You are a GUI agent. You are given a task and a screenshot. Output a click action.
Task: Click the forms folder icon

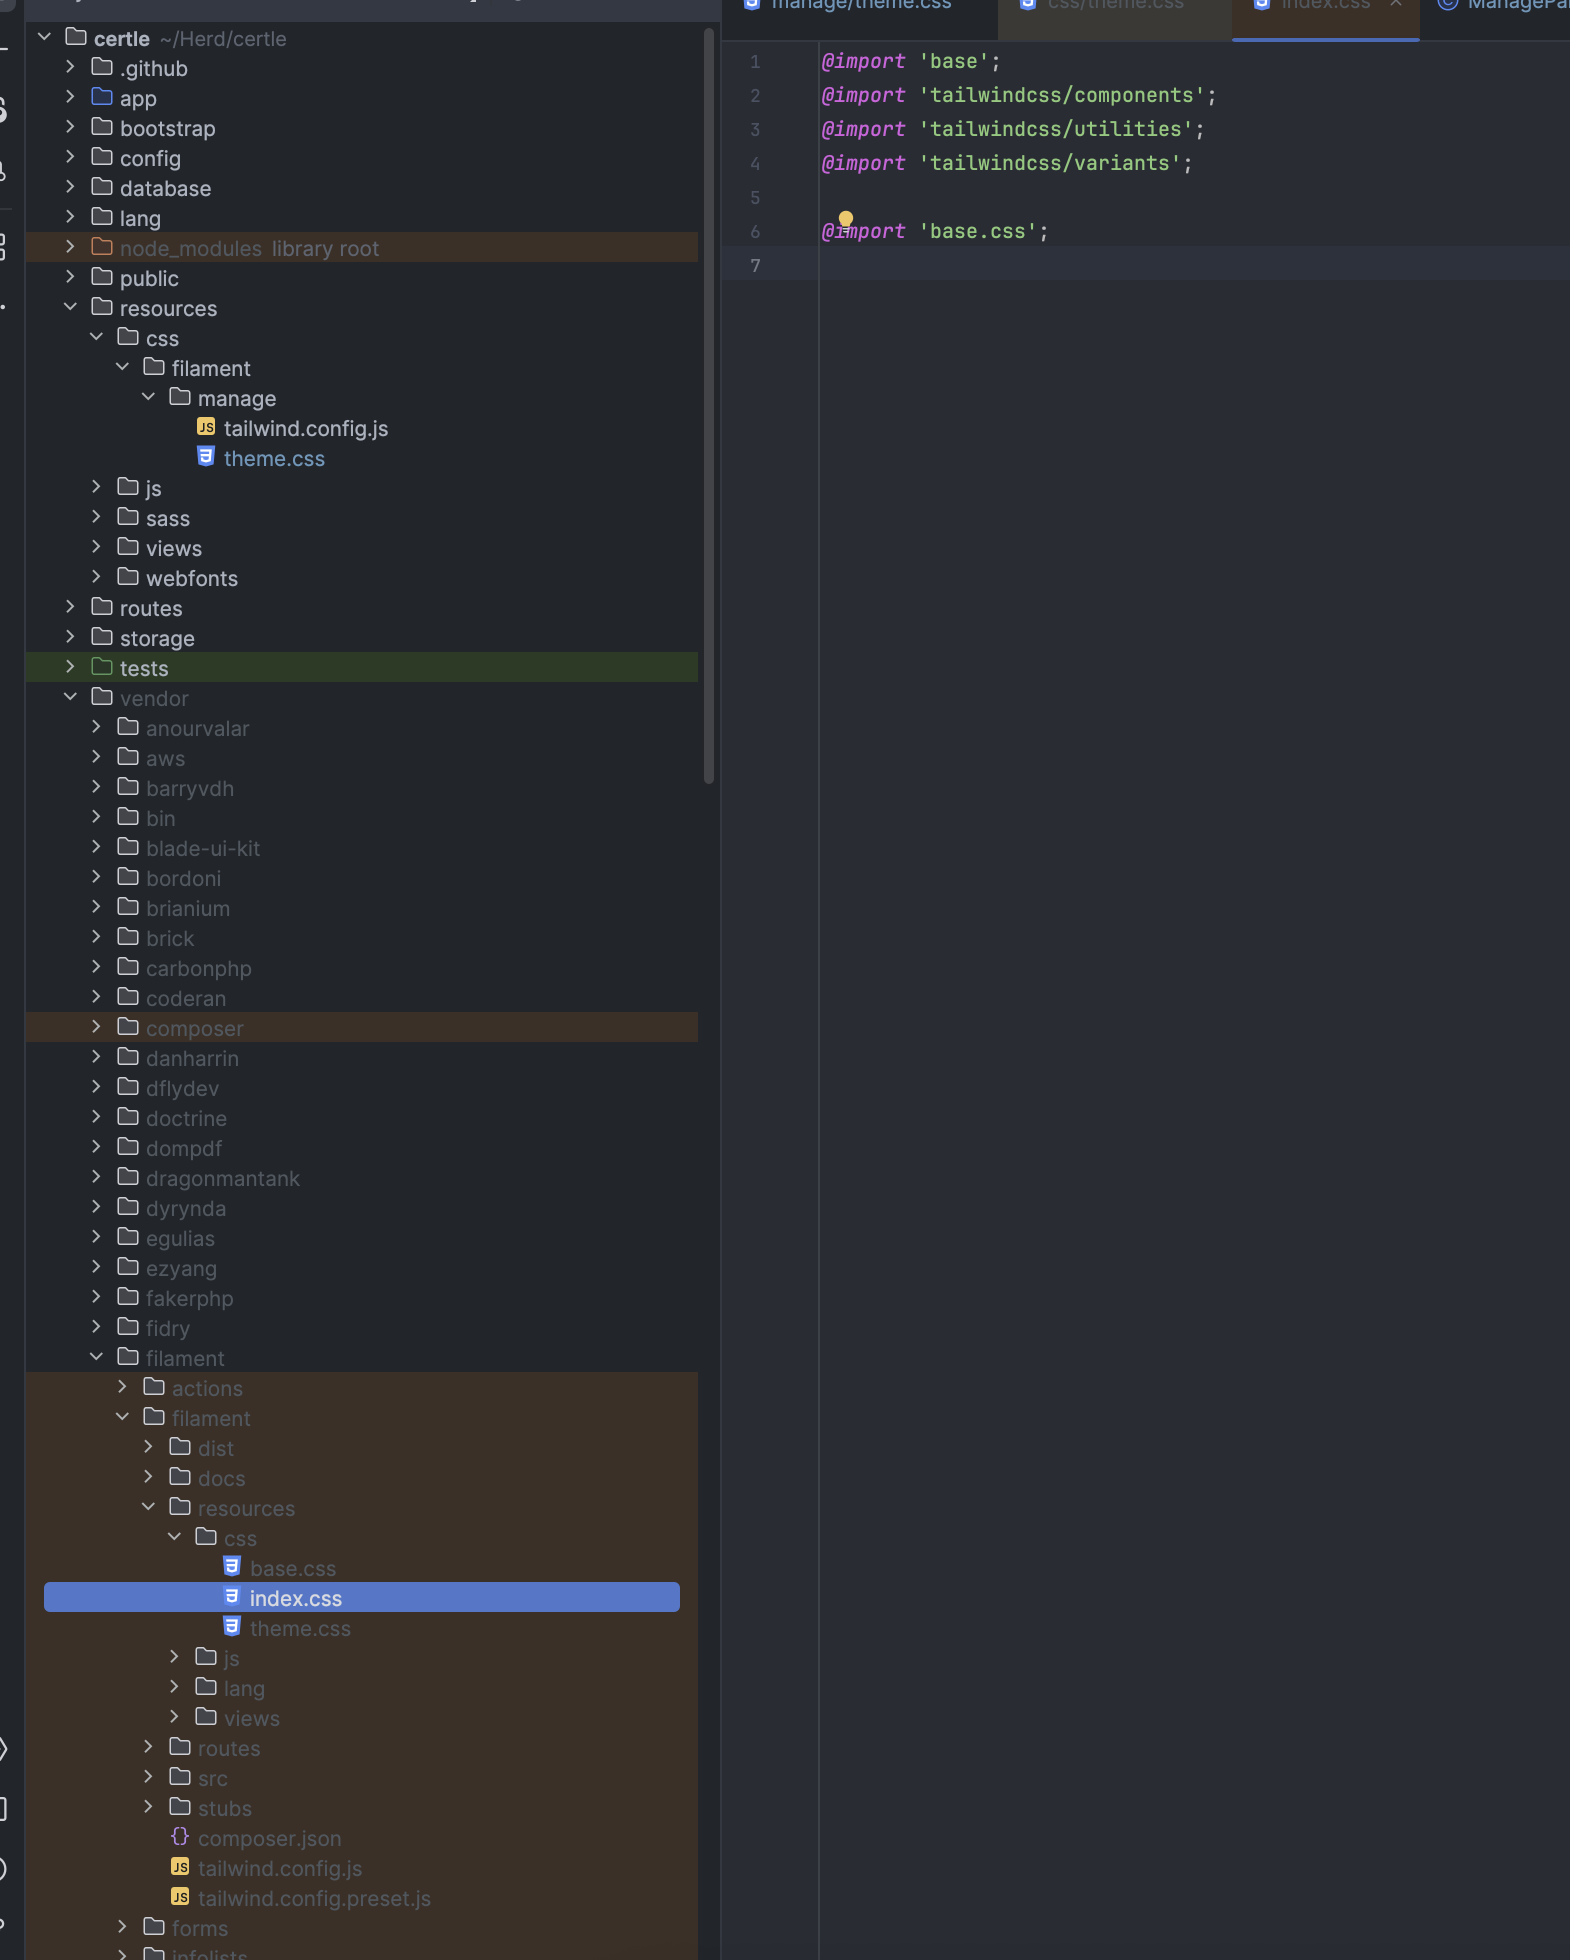pos(154,1927)
